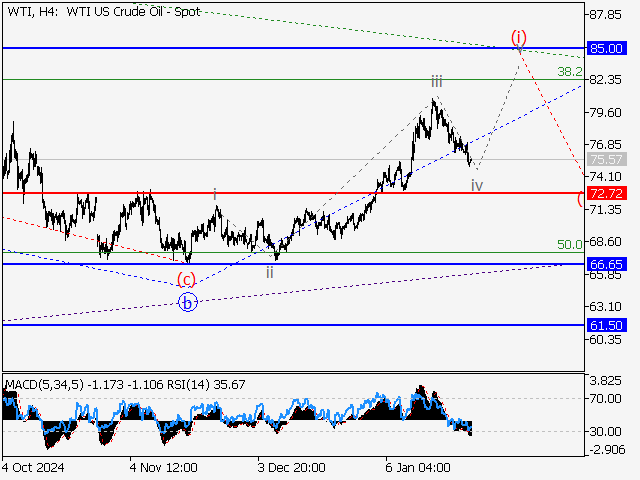Click the 3 Dec 20:00 date marker
640x480 pixels.
tap(292, 467)
